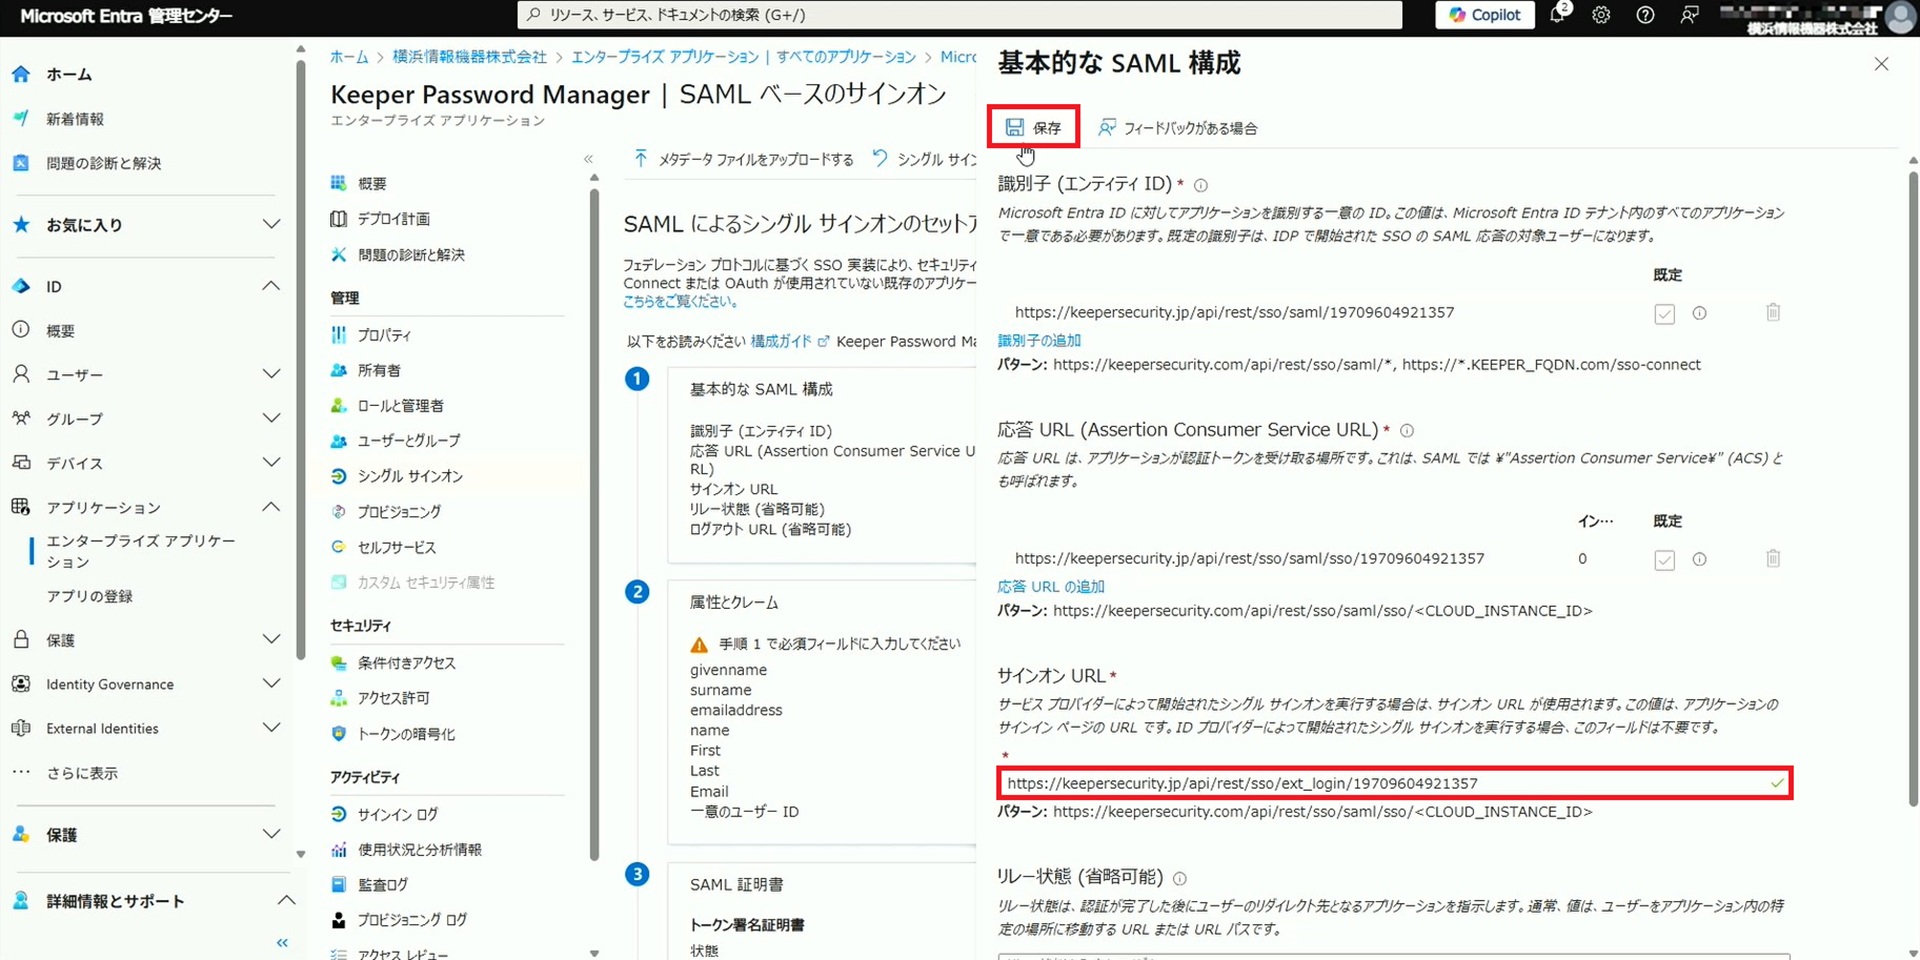The width and height of the screenshot is (1920, 960).
Task: Launch Copilot from the top bar
Action: click(x=1485, y=15)
